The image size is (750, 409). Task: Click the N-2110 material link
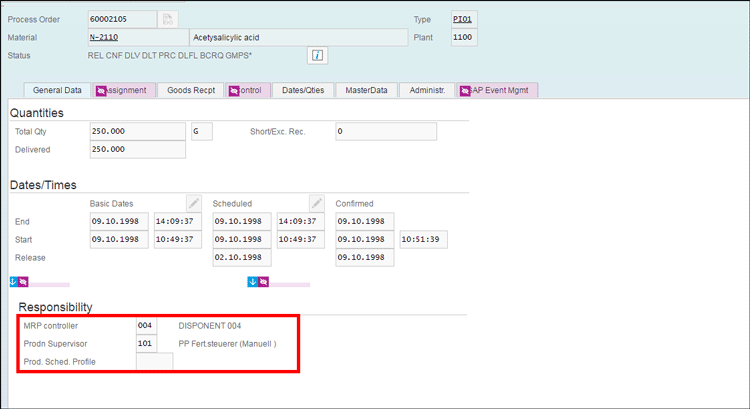point(104,38)
